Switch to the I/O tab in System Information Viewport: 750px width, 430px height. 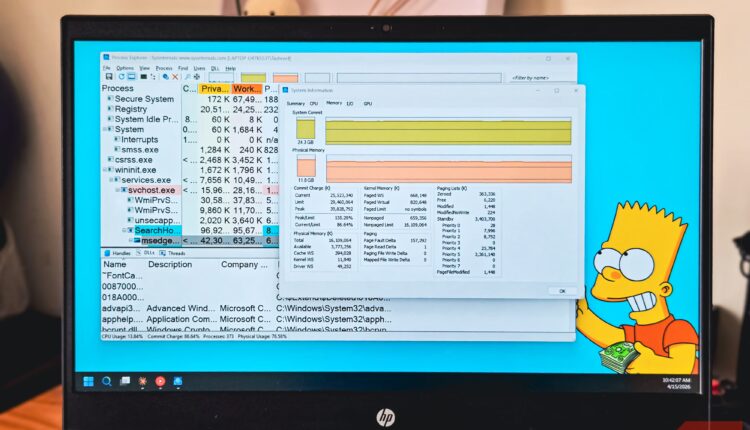tap(350, 103)
